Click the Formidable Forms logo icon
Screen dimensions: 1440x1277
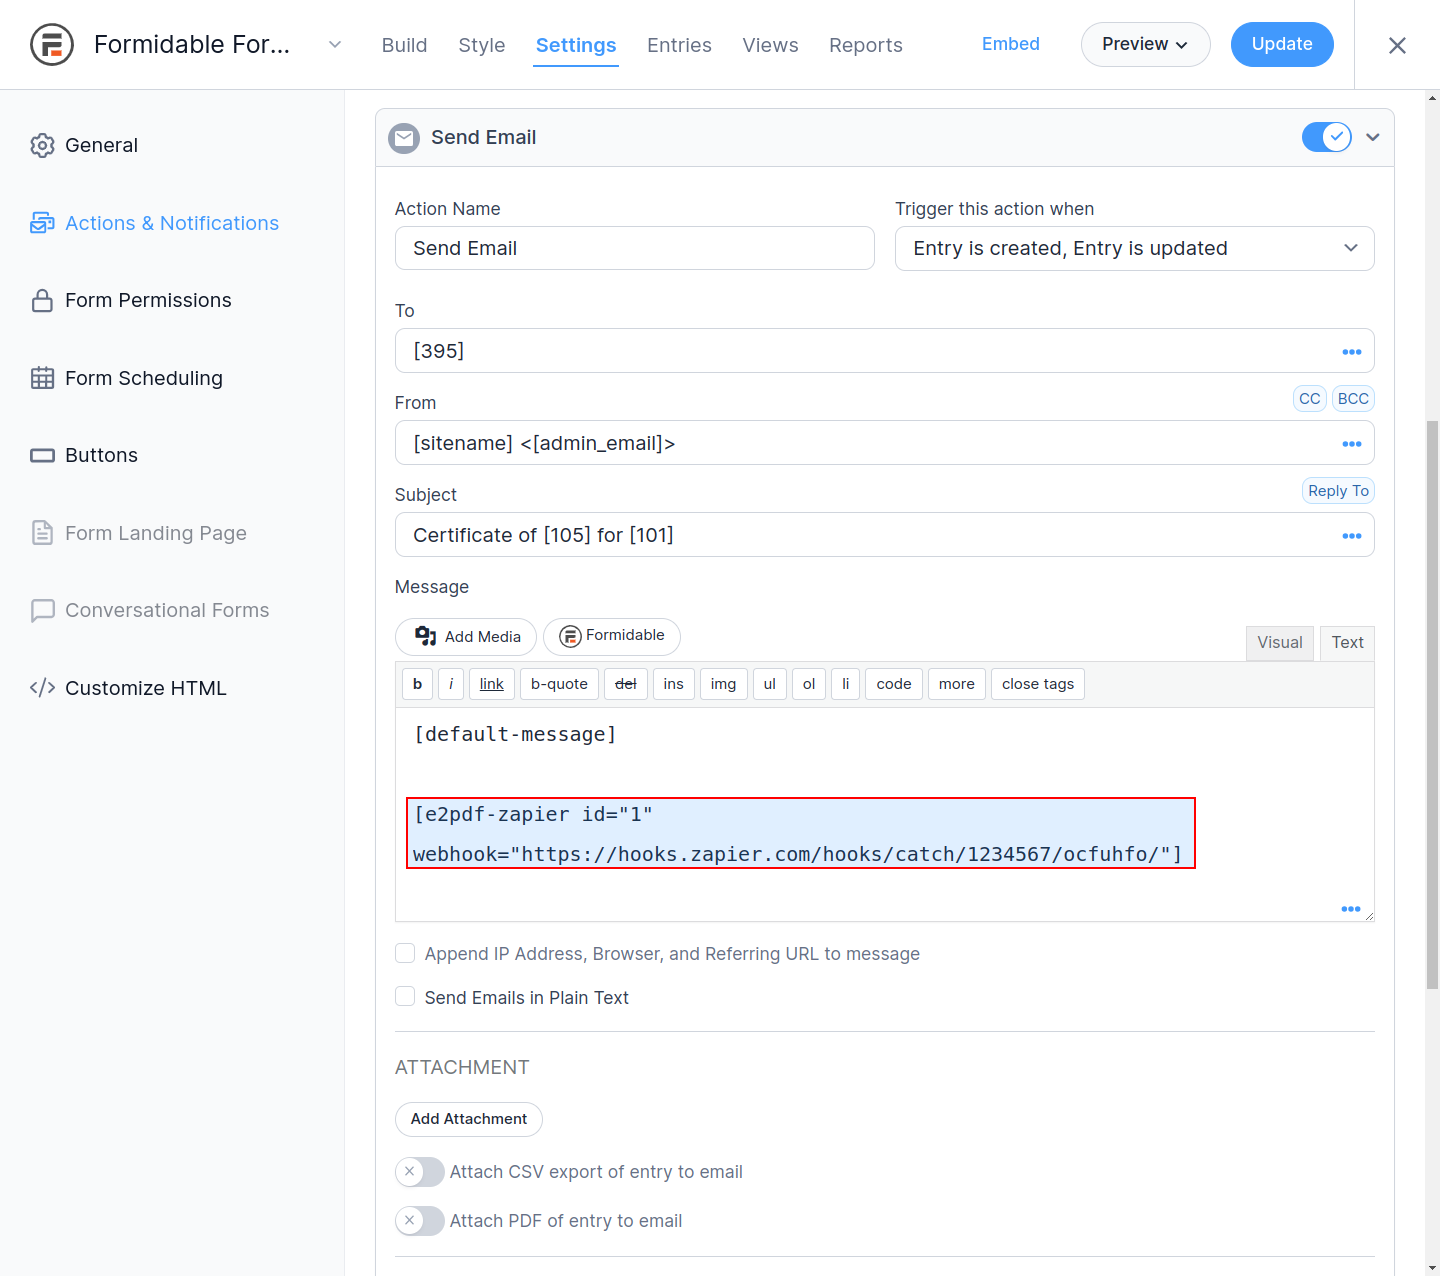pos(52,45)
